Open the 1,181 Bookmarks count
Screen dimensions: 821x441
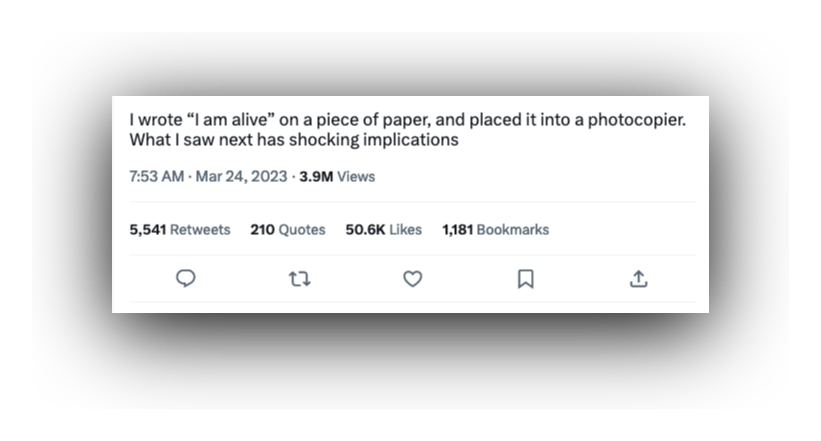pos(495,229)
